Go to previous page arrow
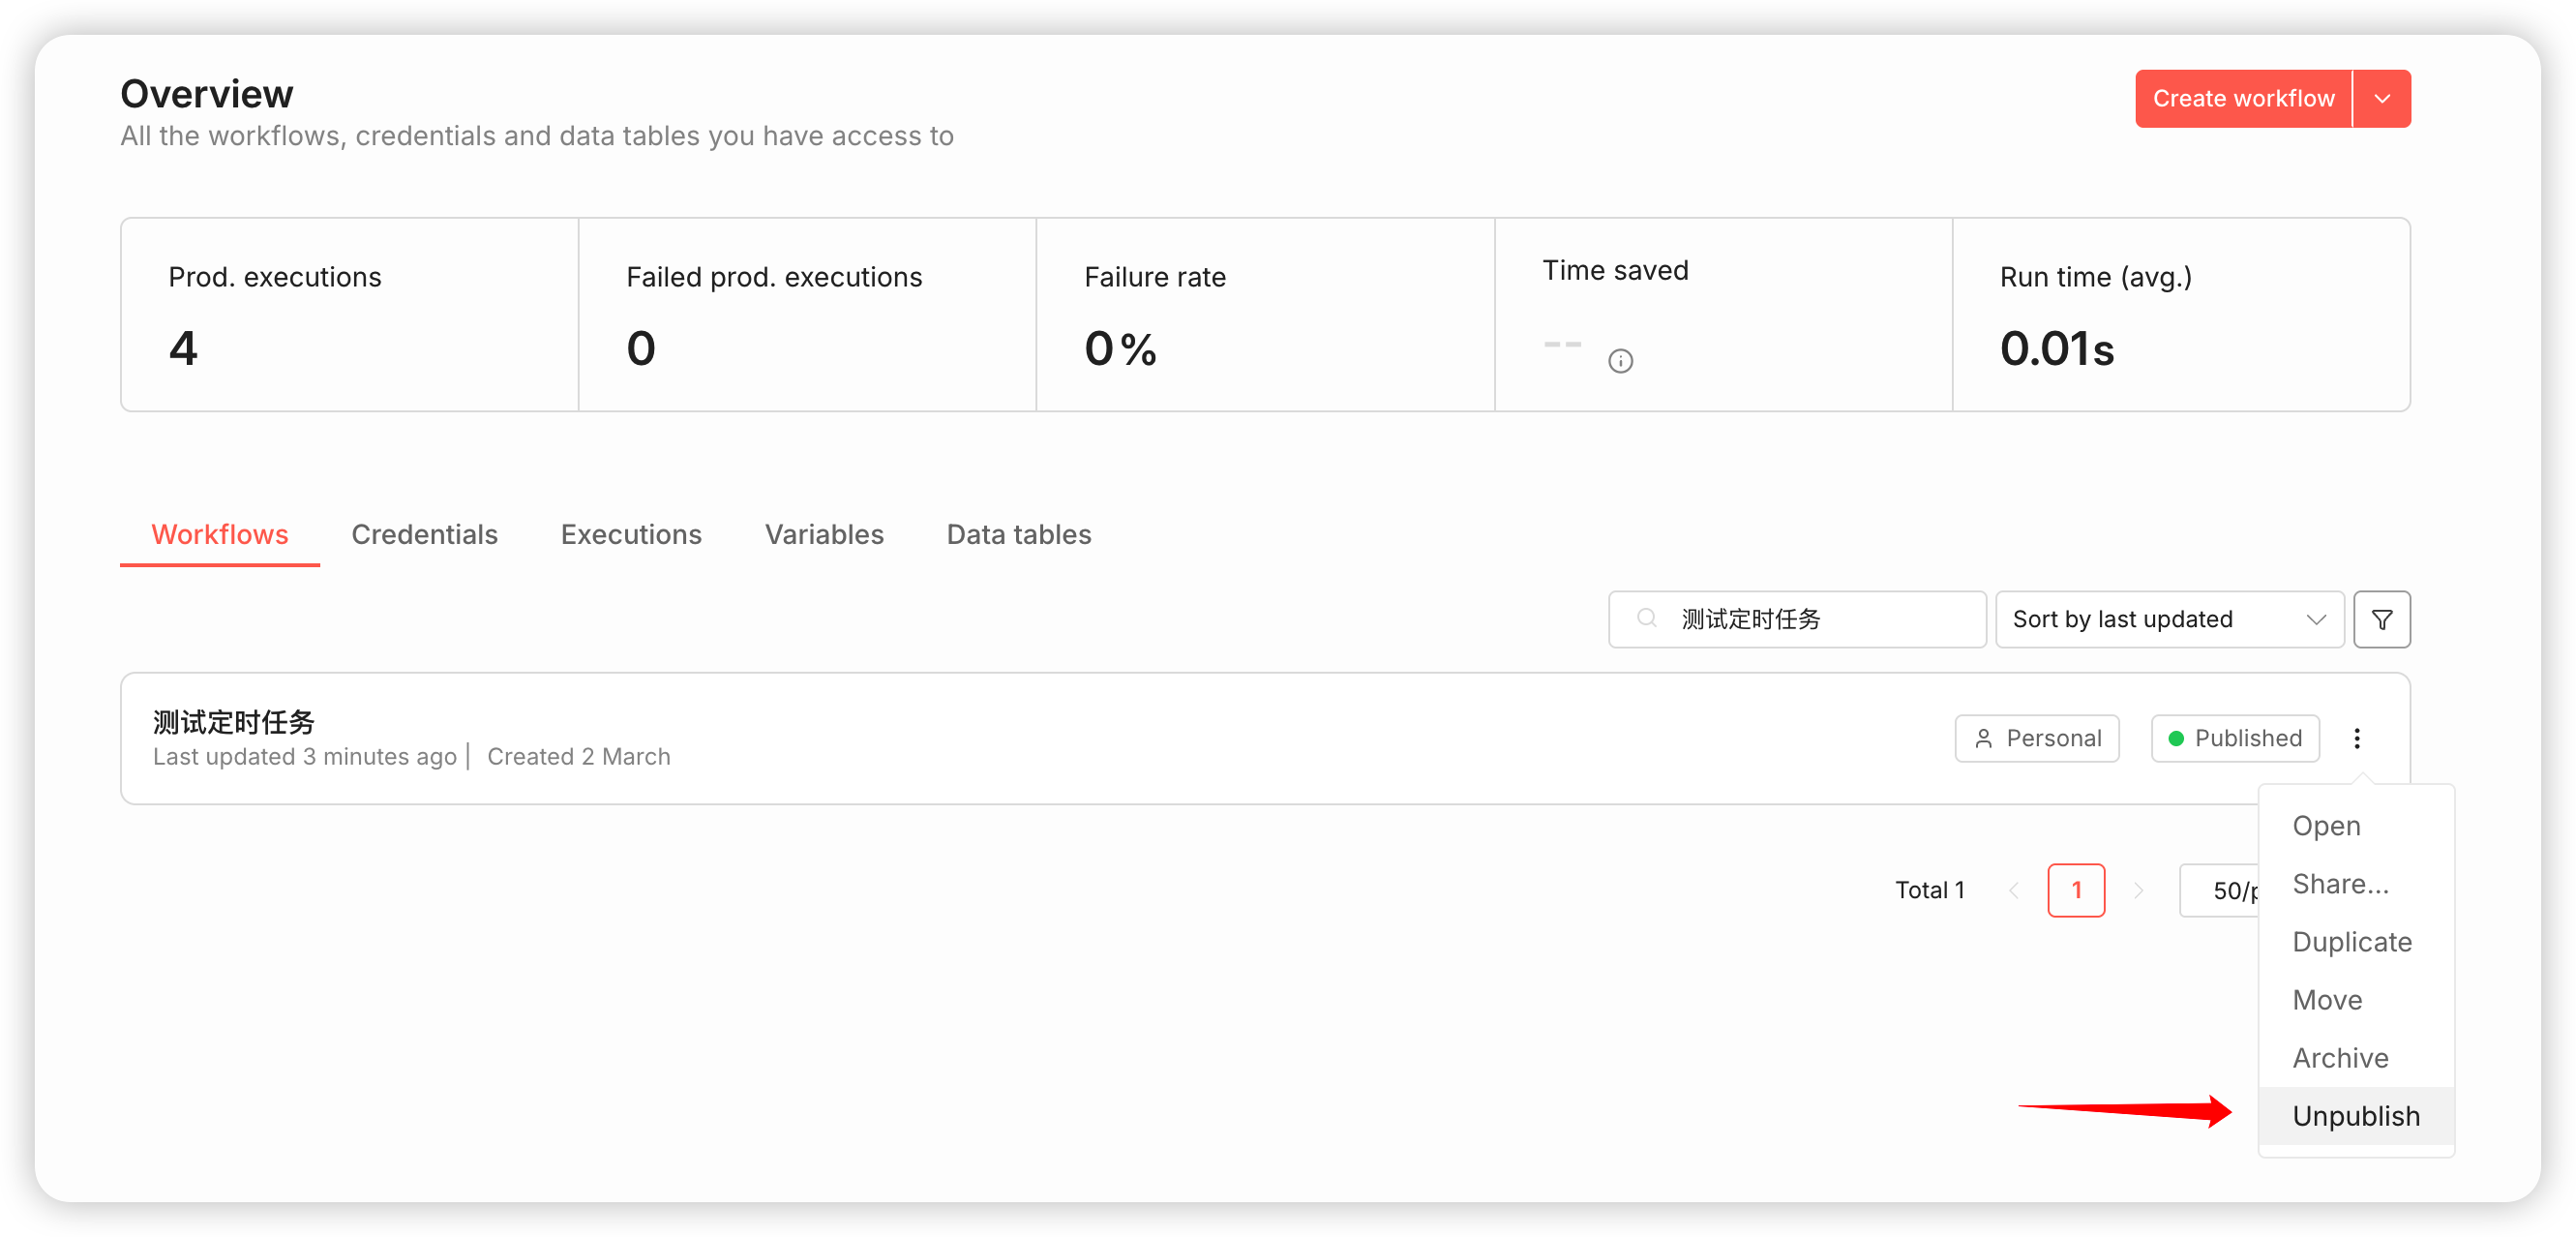The width and height of the screenshot is (2576, 1237). coord(2014,890)
